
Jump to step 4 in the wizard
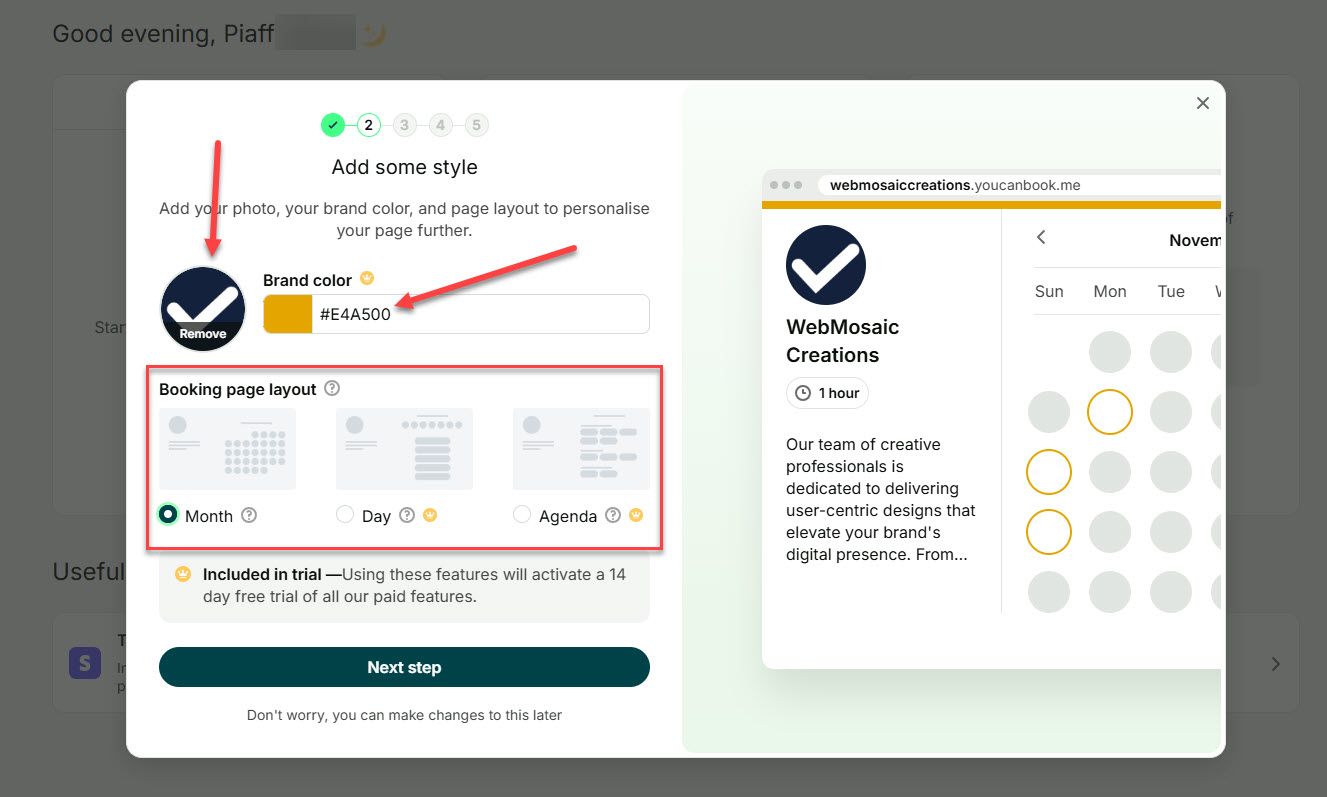(440, 124)
